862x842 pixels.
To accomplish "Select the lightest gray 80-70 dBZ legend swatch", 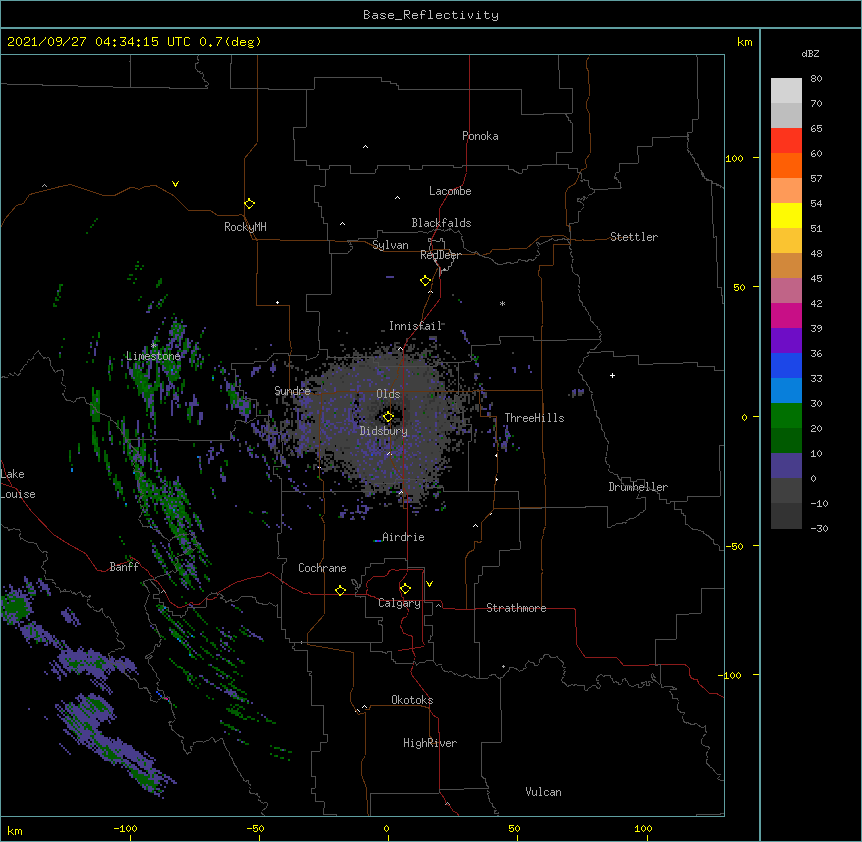I will [x=786, y=91].
